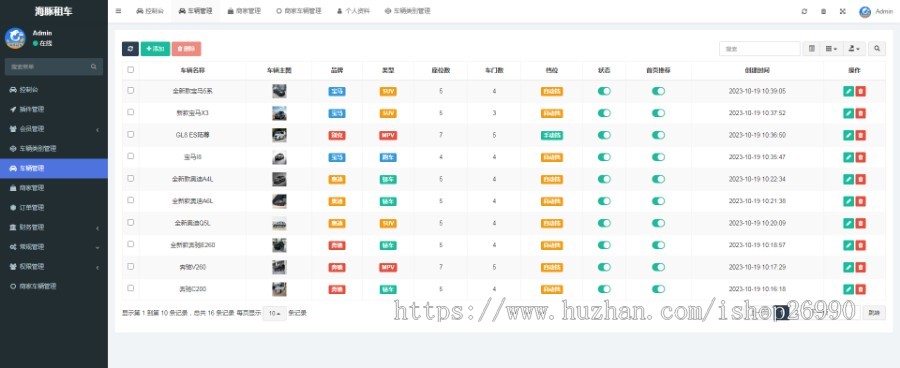Click the magnifier button right of table toolbar

[876, 49]
